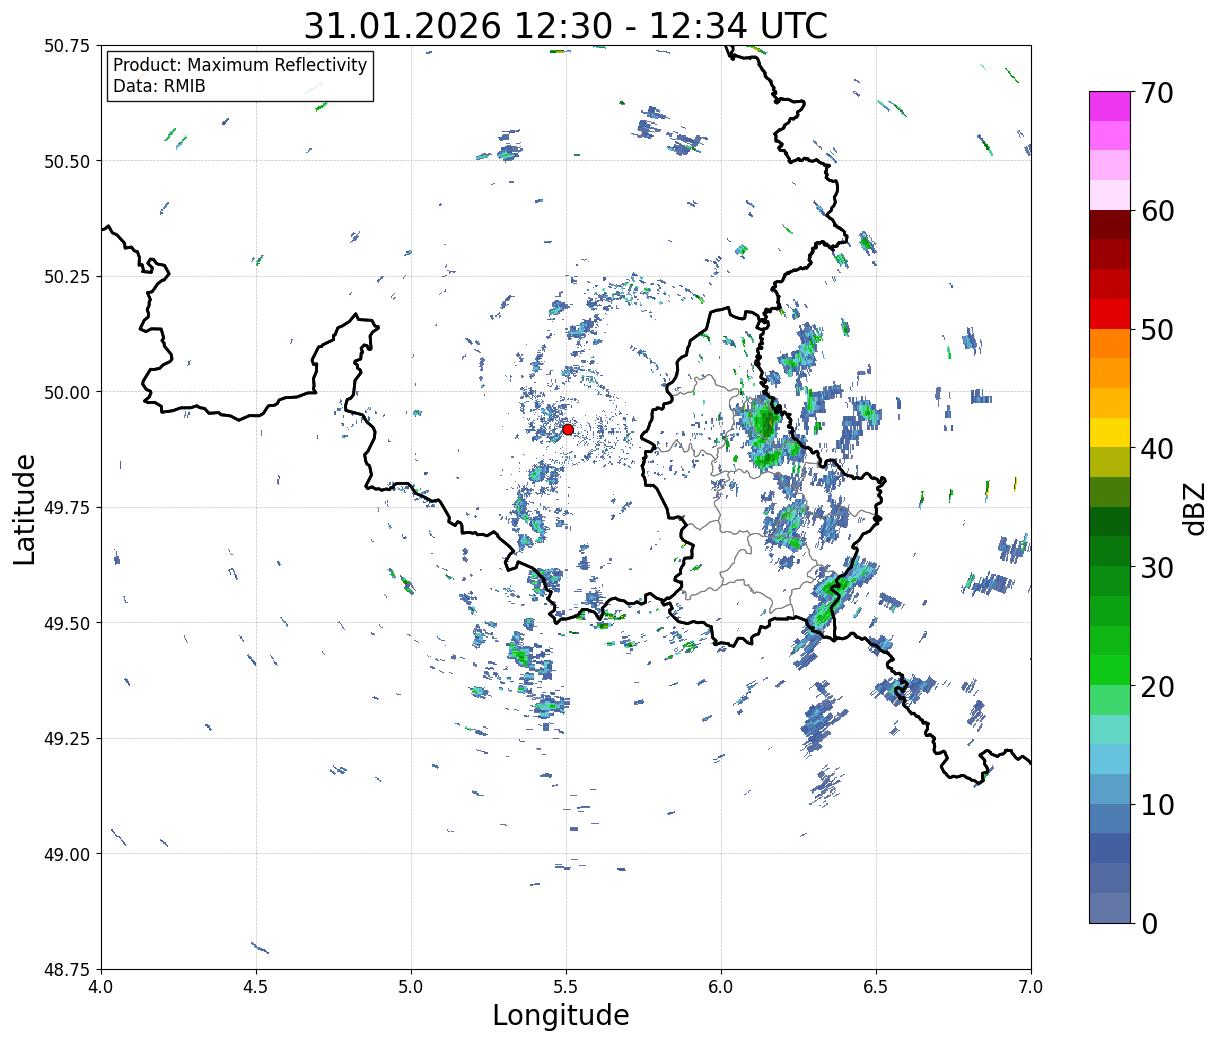Image resolution: width=1219 pixels, height=1040 pixels.
Task: Click the dark maroon colorbar segment near 60
Action: [x=1110, y=225]
